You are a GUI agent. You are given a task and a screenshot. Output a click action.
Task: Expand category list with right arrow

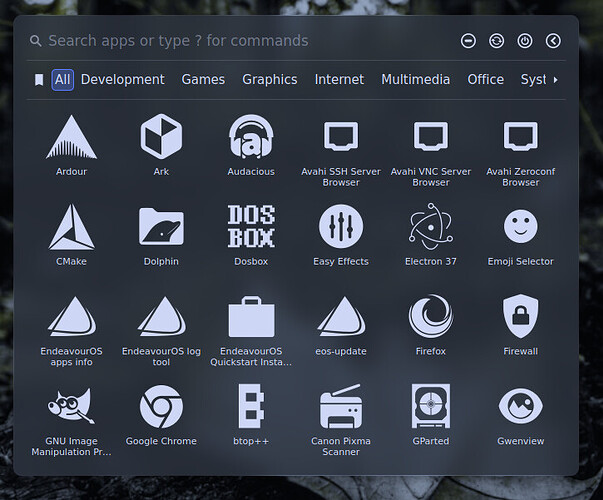556,80
